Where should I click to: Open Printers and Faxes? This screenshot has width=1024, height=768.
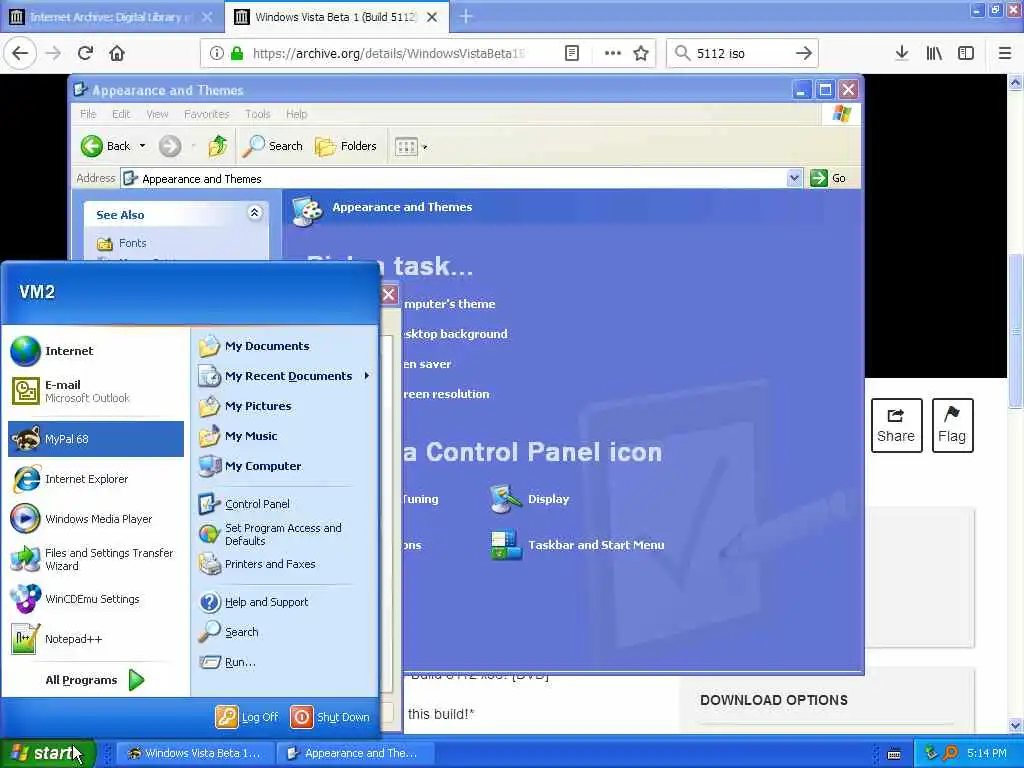pyautogui.click(x=285, y=564)
